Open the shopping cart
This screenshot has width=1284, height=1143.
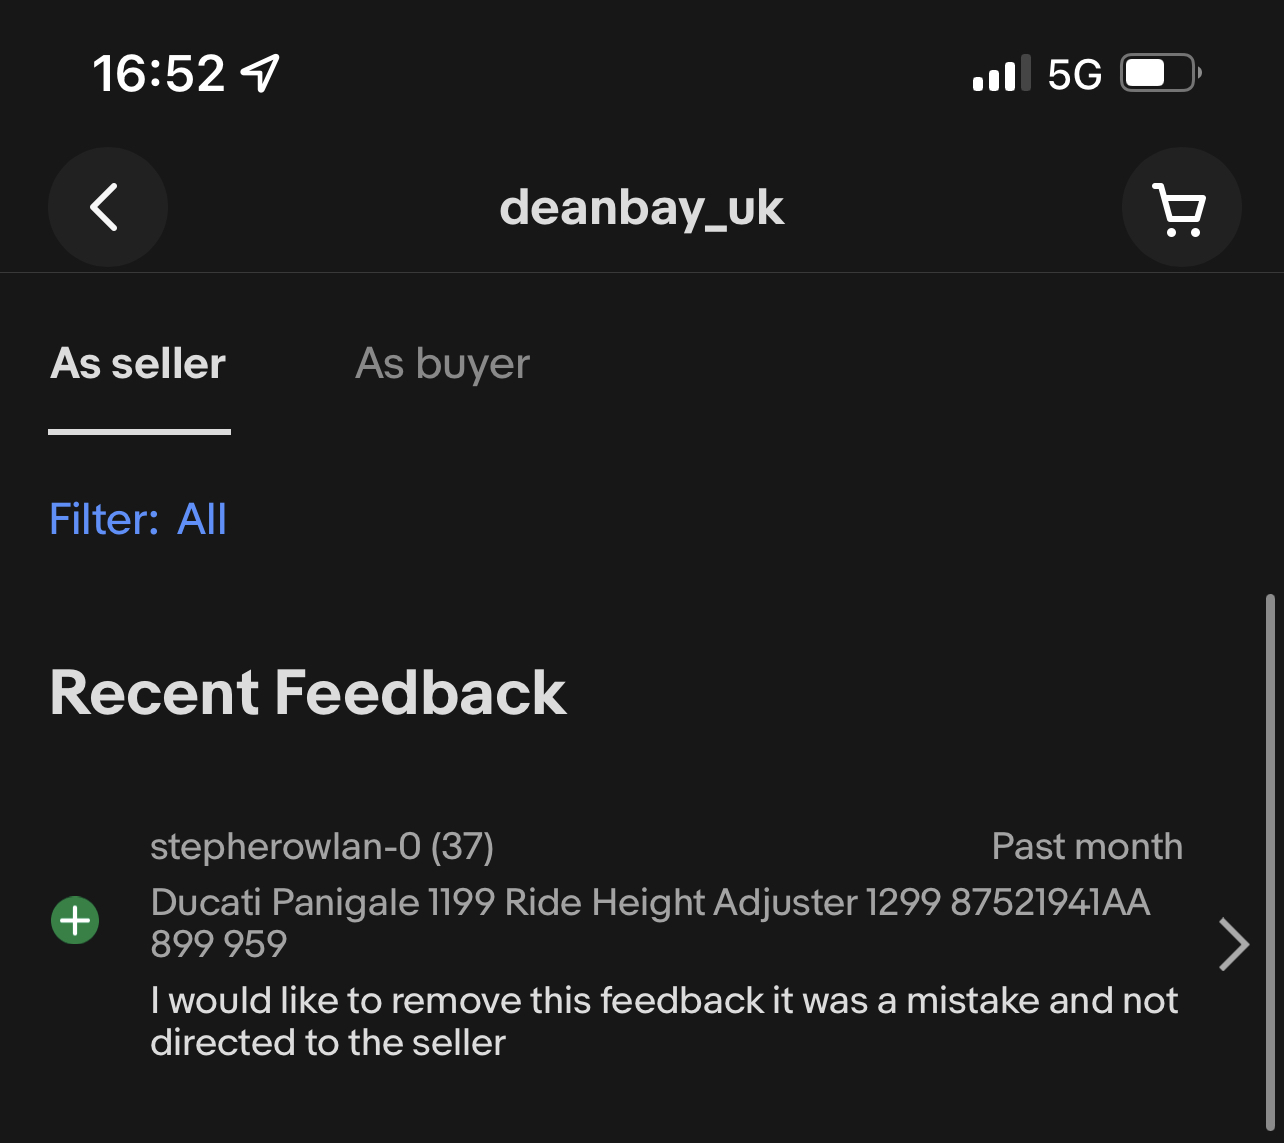1181,208
